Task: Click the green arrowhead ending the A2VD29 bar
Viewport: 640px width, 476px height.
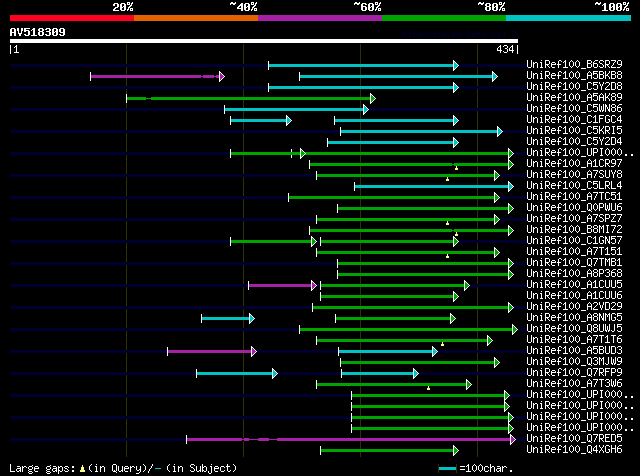Action: click(511, 307)
